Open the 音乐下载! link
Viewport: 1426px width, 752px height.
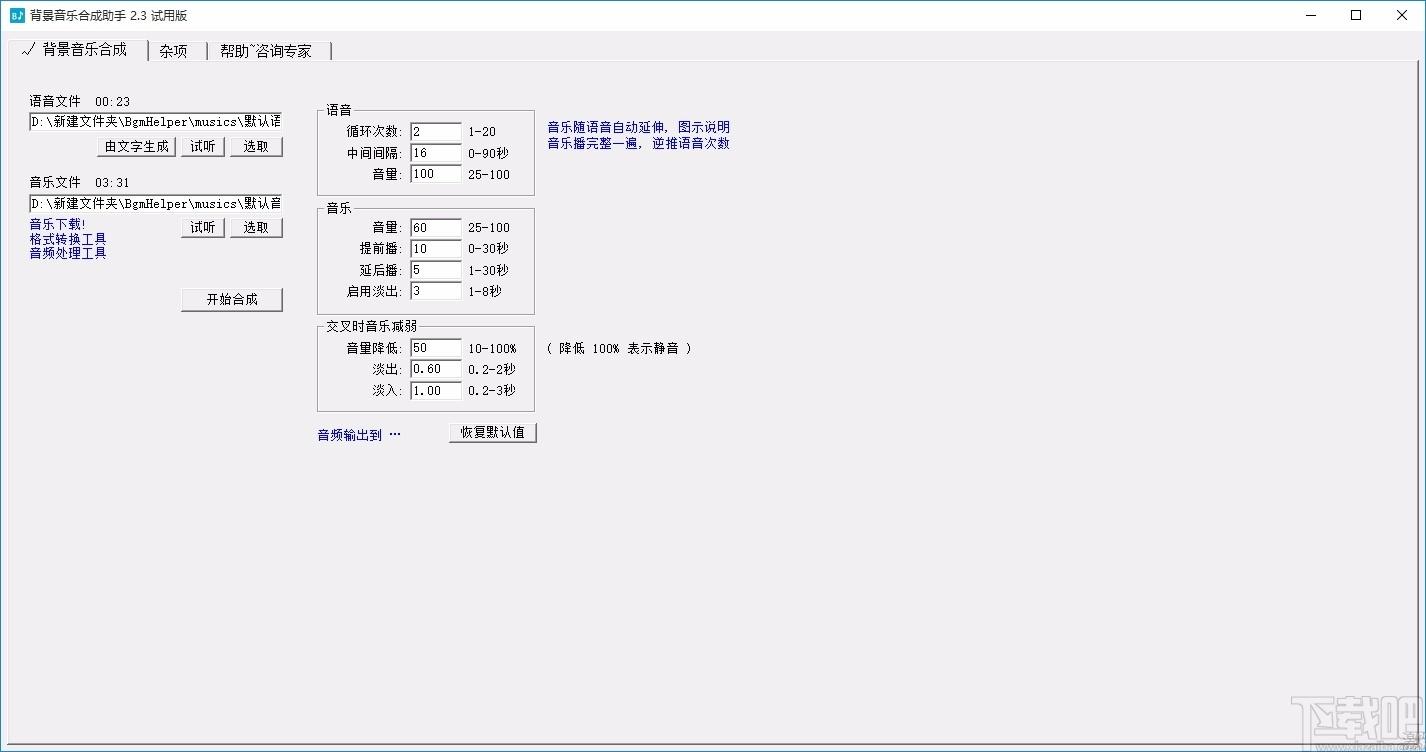point(58,224)
